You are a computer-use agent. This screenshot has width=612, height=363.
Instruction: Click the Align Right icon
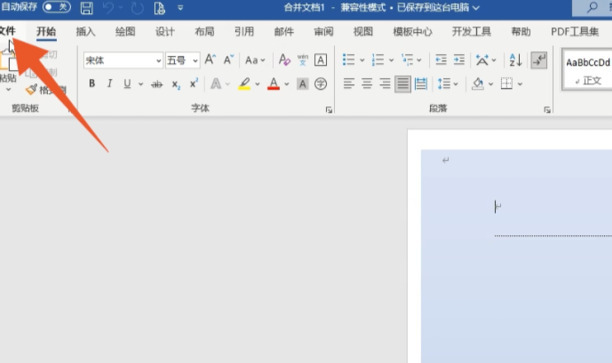[384, 84]
